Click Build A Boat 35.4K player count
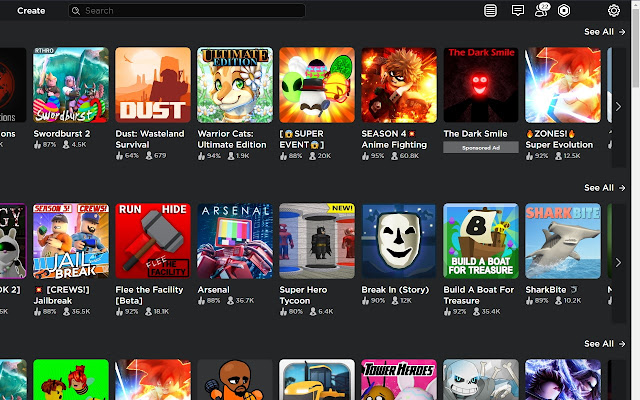 point(487,311)
